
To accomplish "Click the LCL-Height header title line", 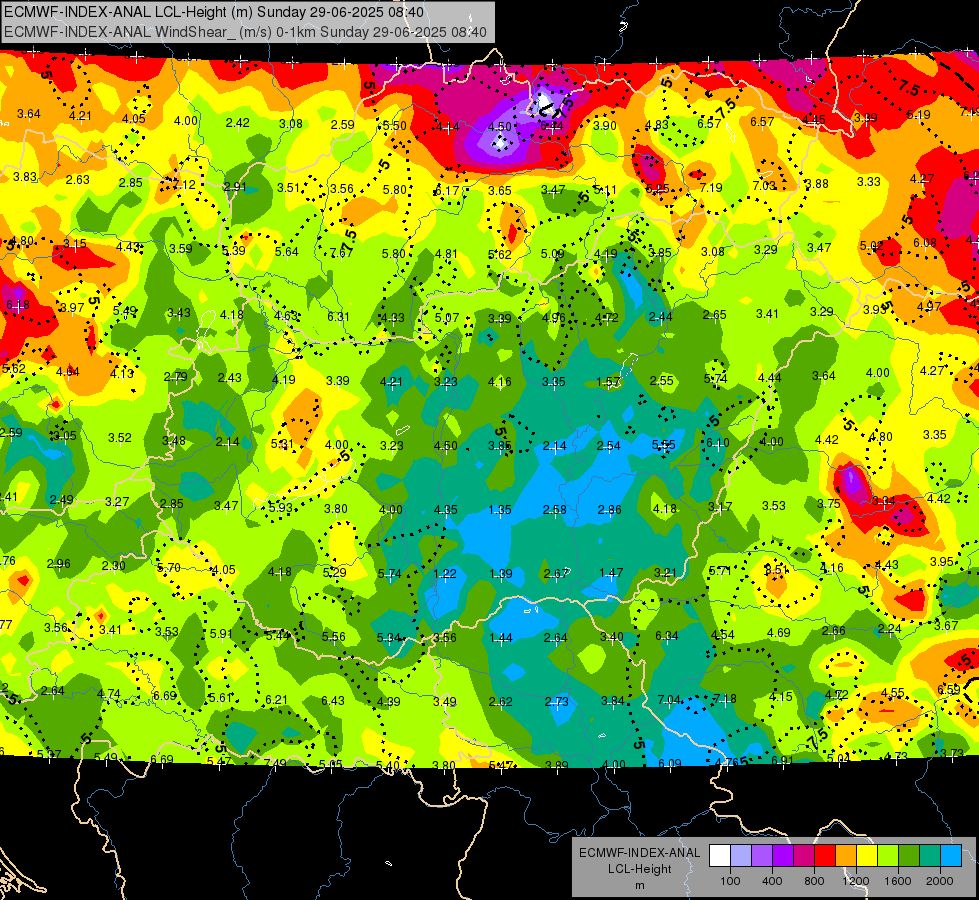I will 214,12.
